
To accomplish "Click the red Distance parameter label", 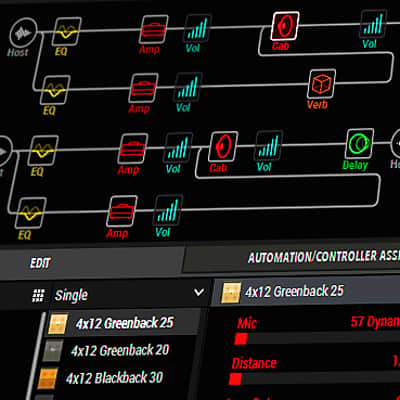I will coord(254,363).
